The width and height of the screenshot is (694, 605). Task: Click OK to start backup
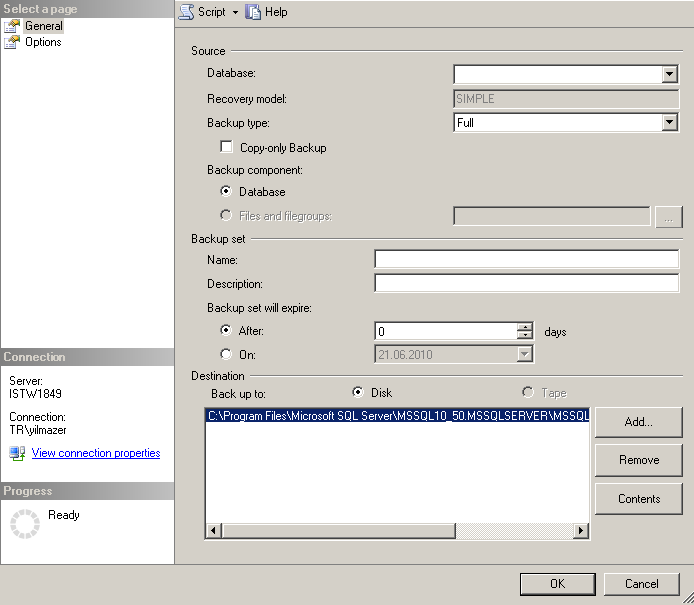(558, 584)
